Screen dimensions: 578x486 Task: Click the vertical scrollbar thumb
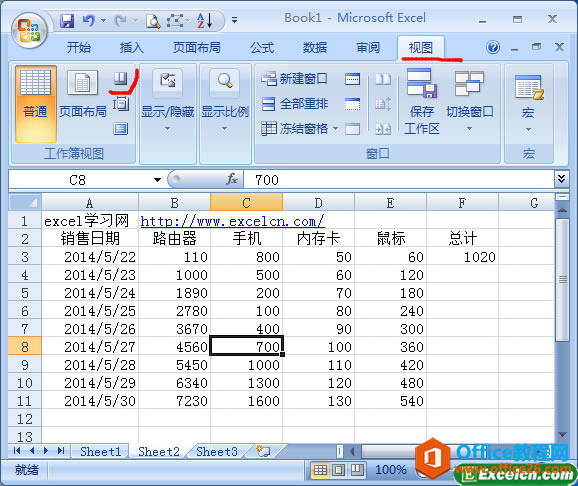pyautogui.click(x=562, y=280)
